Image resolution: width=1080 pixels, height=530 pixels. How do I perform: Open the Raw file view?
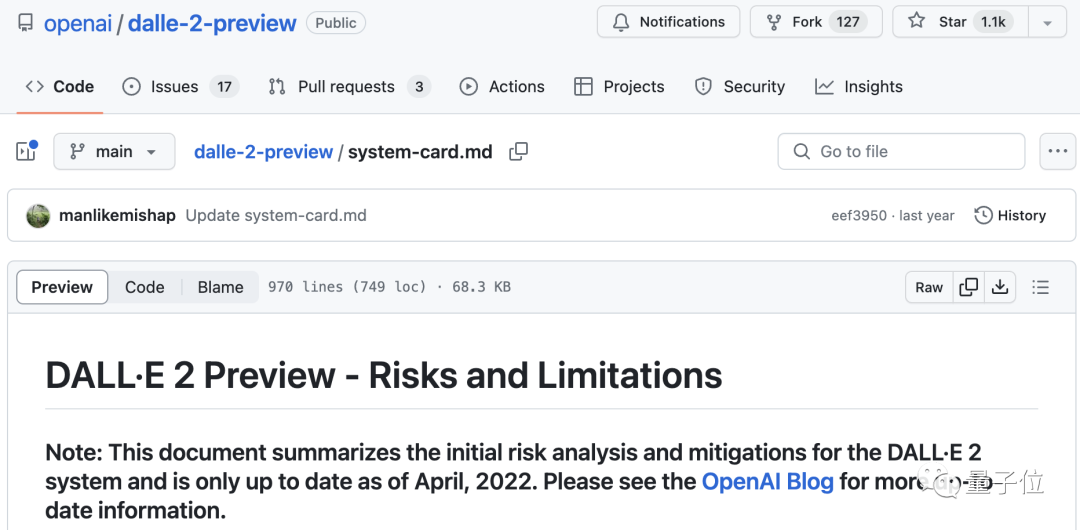click(x=929, y=287)
